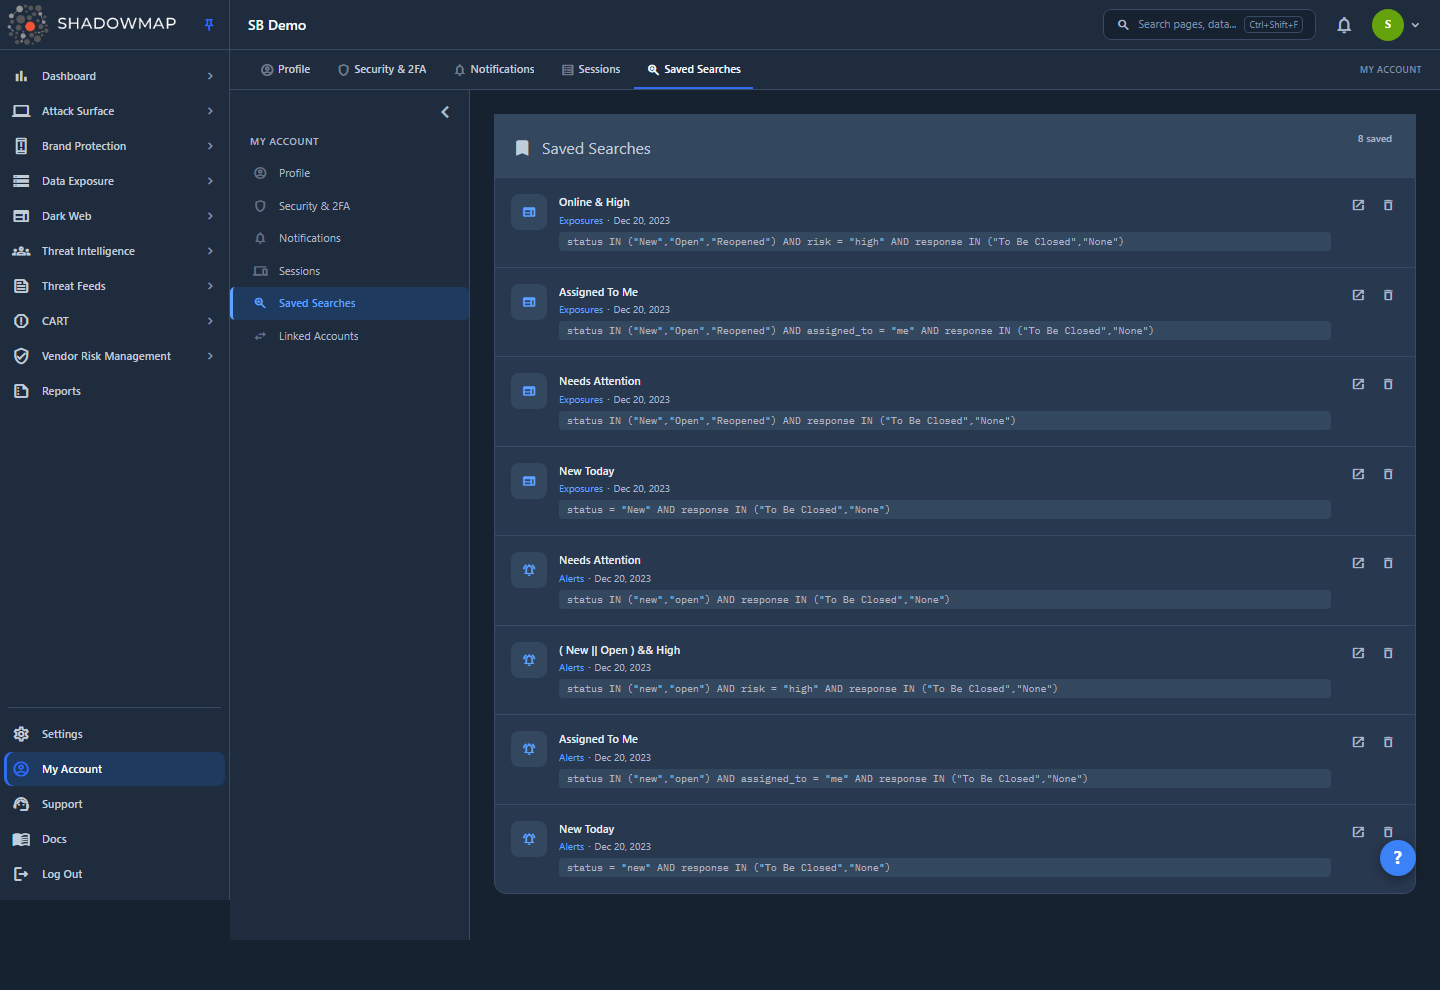Click the Exposures link under 'Online & High'

click(581, 221)
